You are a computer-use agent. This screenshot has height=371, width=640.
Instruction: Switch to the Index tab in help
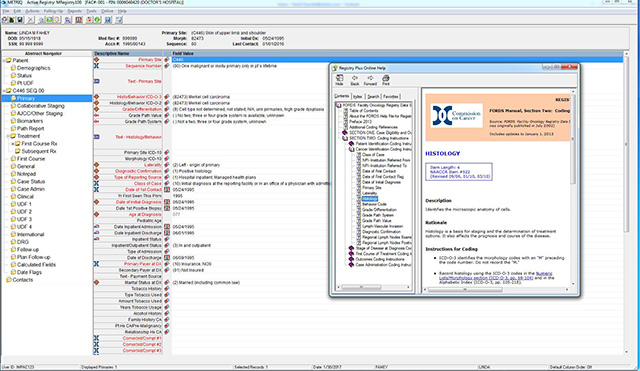click(358, 97)
